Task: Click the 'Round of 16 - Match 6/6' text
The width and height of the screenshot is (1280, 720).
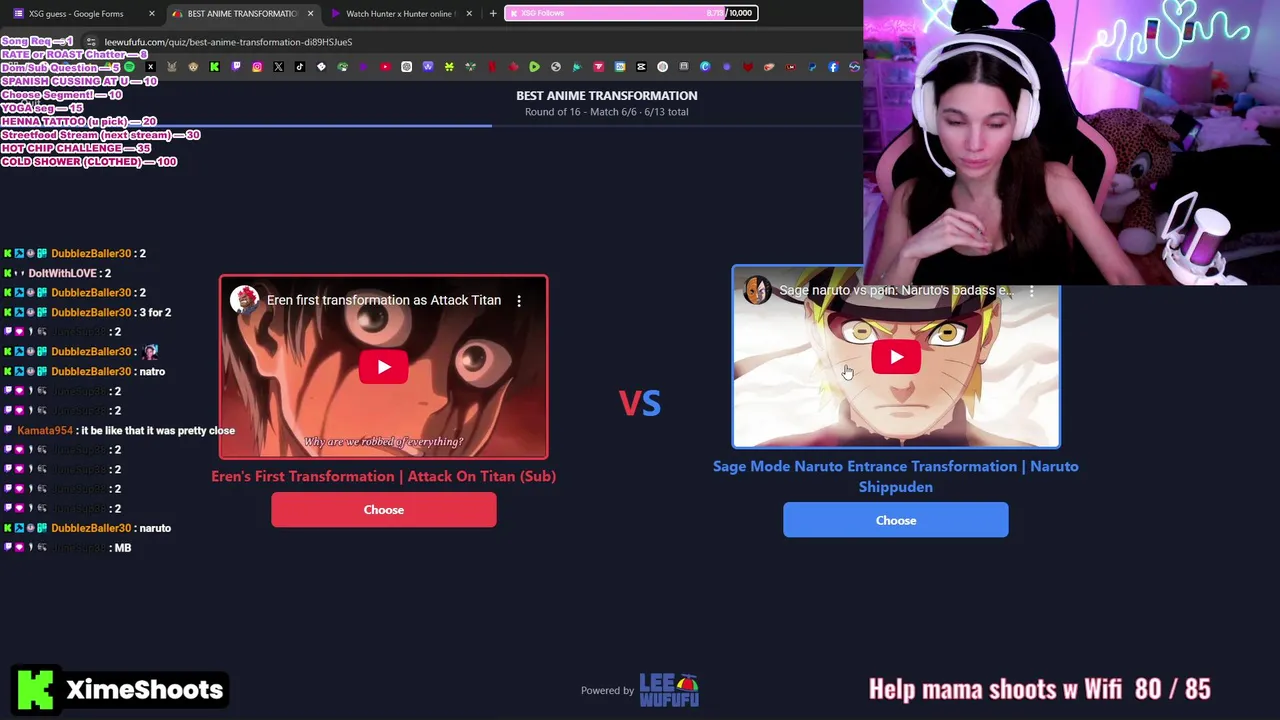Action: click(607, 112)
